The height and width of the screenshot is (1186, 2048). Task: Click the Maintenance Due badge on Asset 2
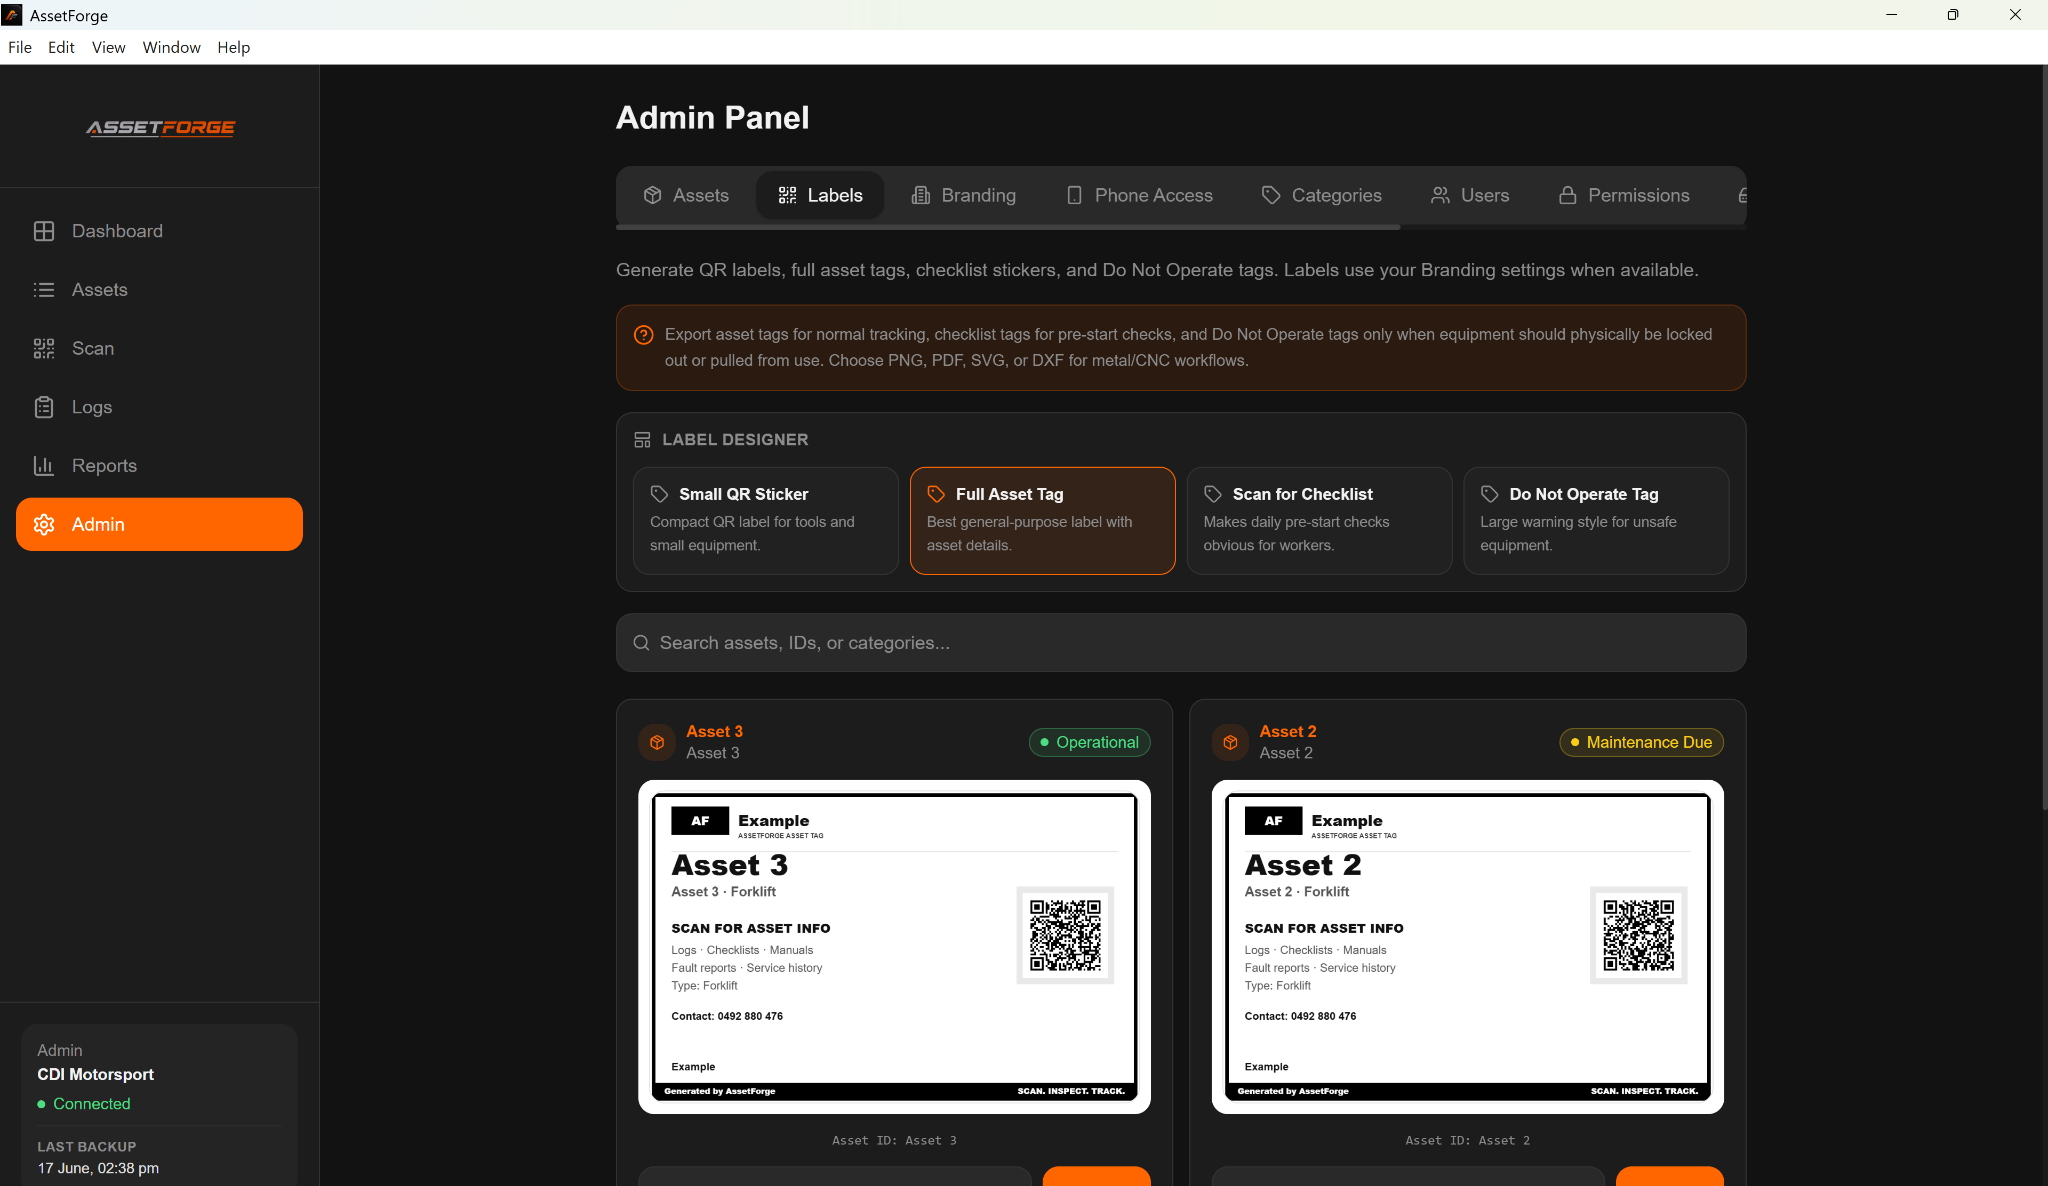1641,742
